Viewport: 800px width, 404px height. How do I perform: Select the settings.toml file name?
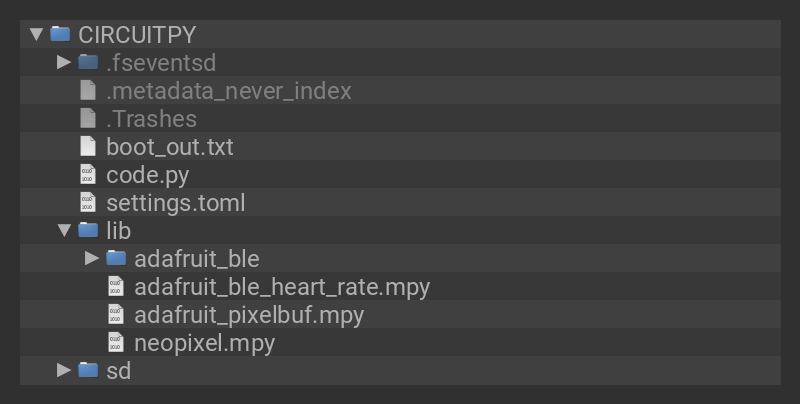(x=175, y=203)
